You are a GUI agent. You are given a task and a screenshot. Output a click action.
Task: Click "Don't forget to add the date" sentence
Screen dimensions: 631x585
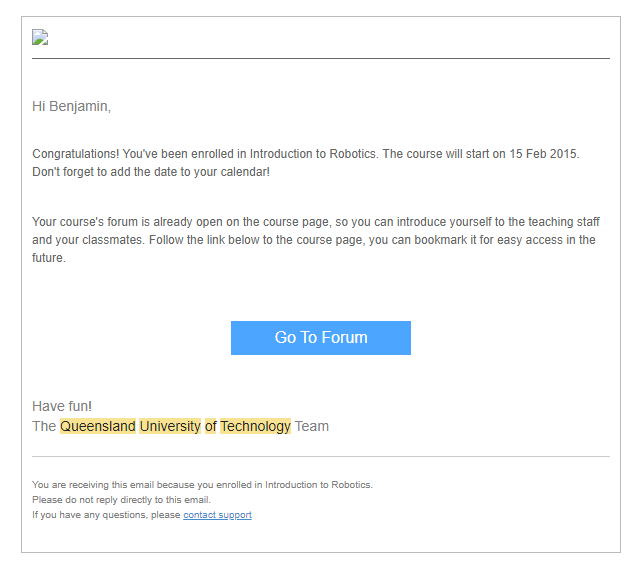pos(150,172)
